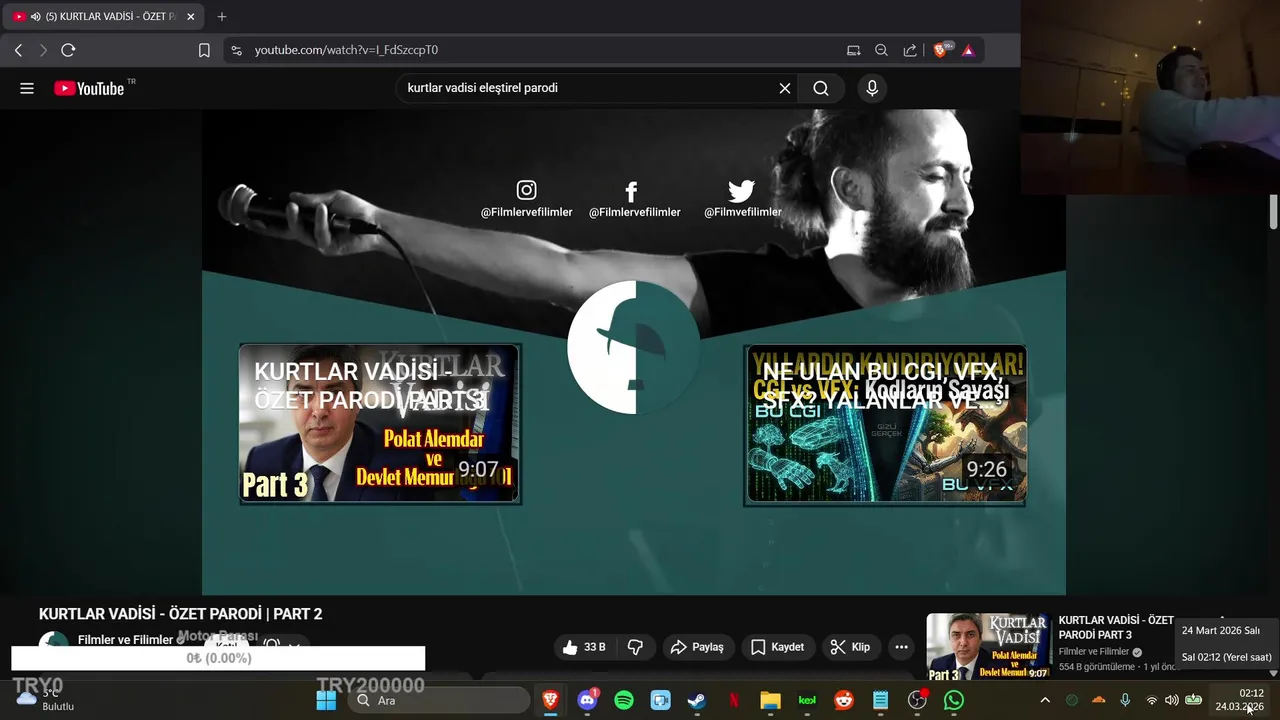Viewport: 1280px width, 720px height.
Task: Dislike the video
Action: [635, 647]
